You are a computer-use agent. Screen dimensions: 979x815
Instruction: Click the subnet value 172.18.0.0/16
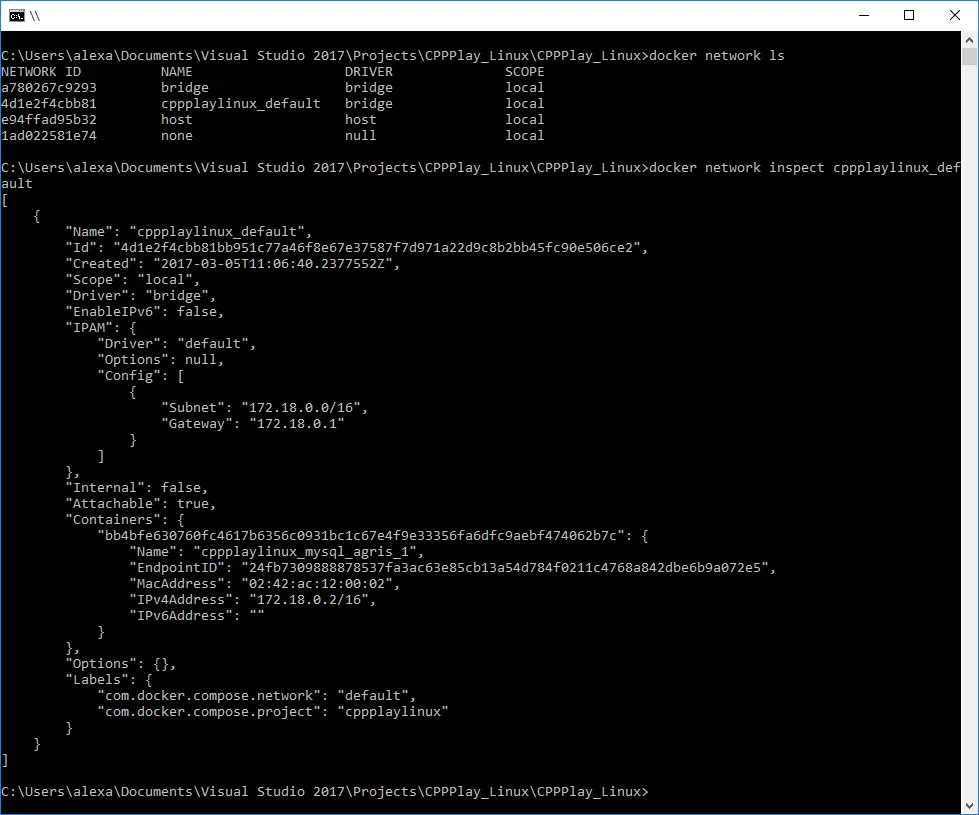point(301,408)
